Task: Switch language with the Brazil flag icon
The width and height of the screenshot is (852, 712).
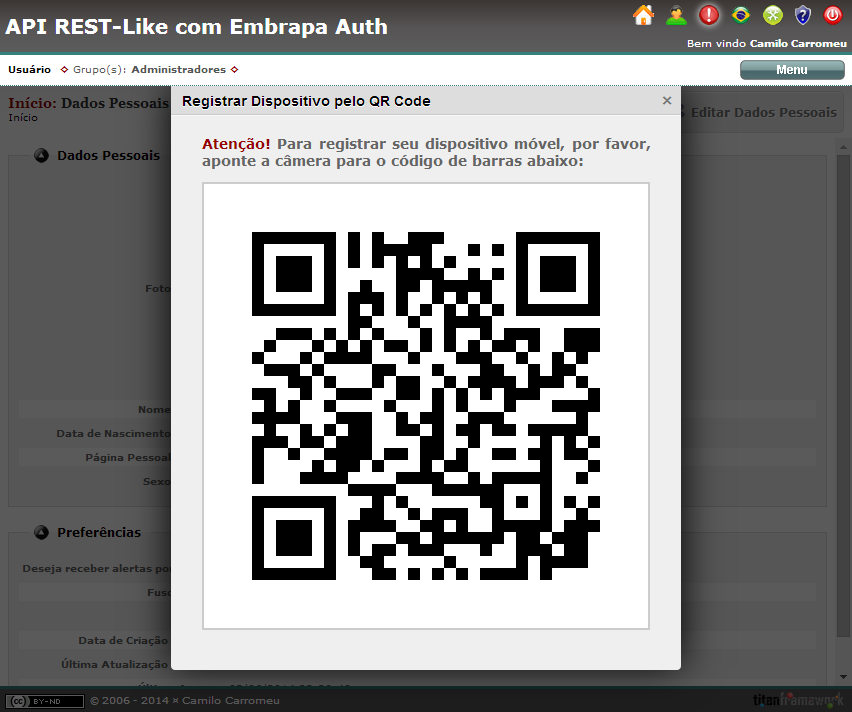Action: point(741,15)
